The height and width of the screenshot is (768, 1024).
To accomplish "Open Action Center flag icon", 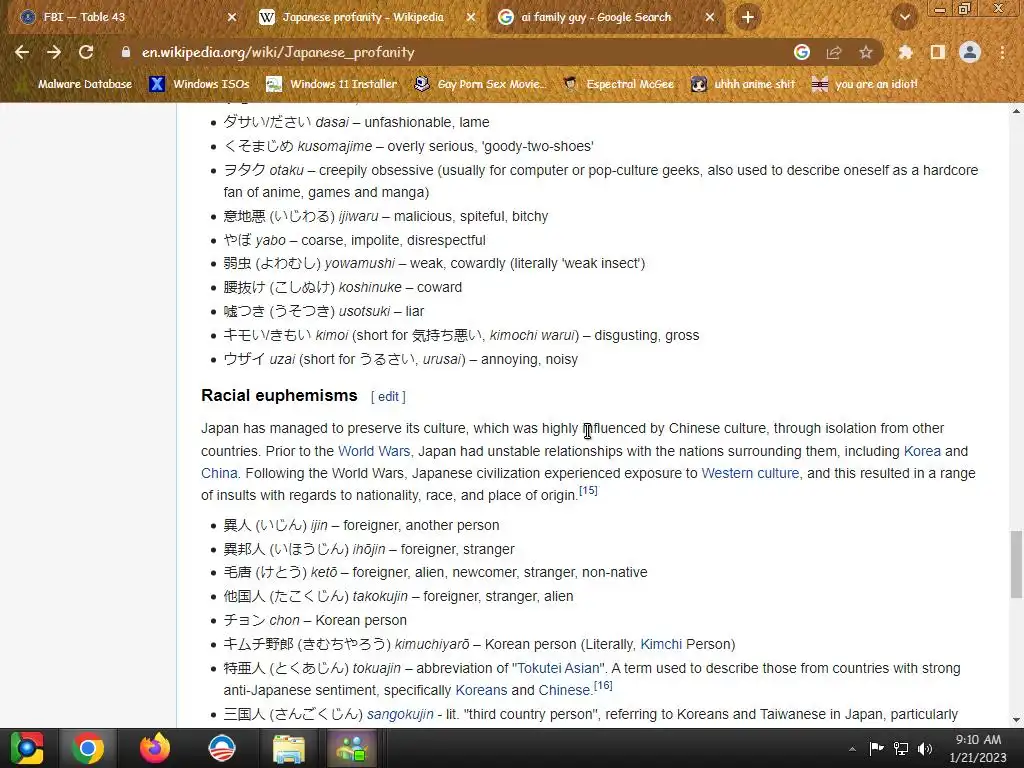I will pyautogui.click(x=876, y=748).
